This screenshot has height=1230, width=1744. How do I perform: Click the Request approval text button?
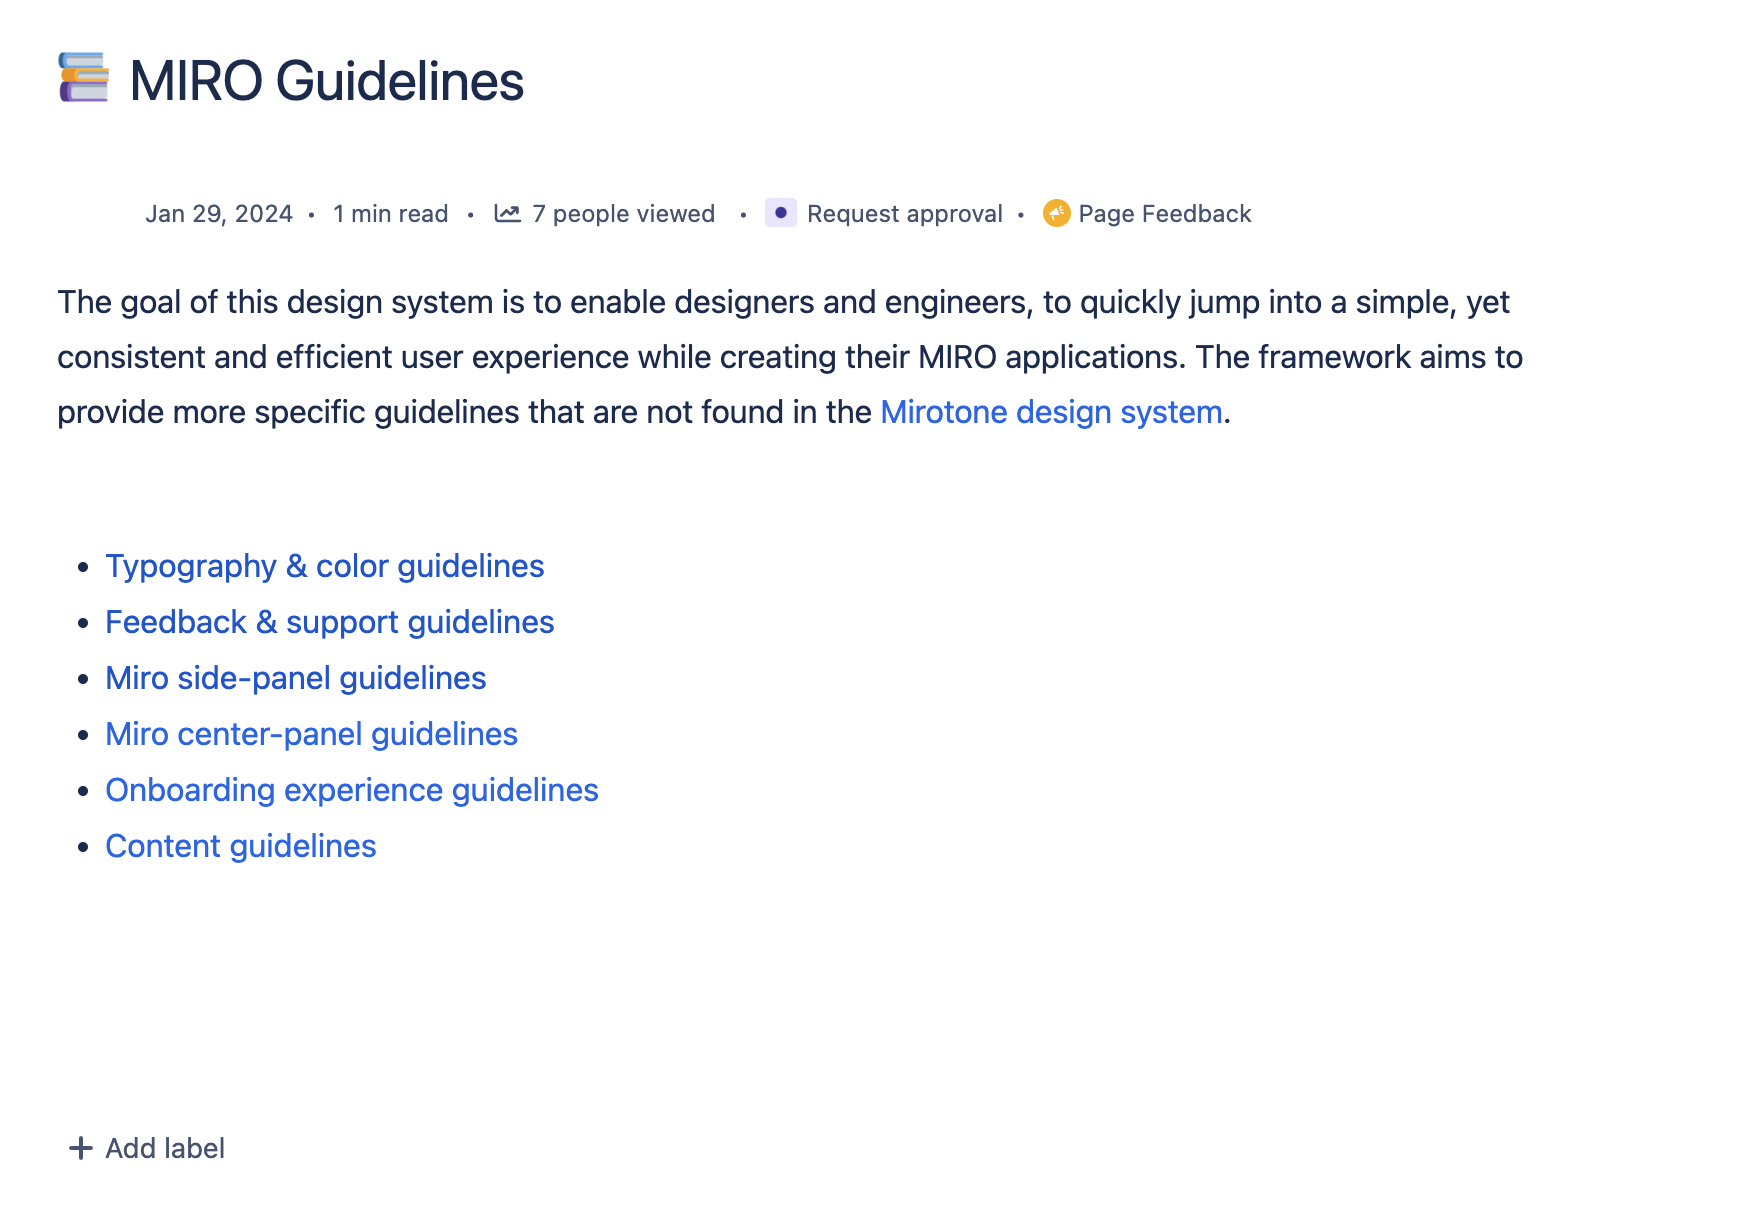coord(904,214)
